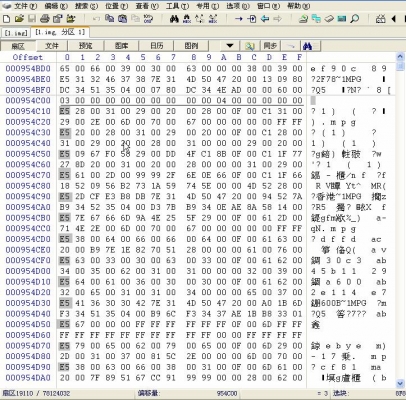Navigate Back with the blue left arrow
Image resolution: width=406 pixels, height=400 pixels.
[x=265, y=19]
